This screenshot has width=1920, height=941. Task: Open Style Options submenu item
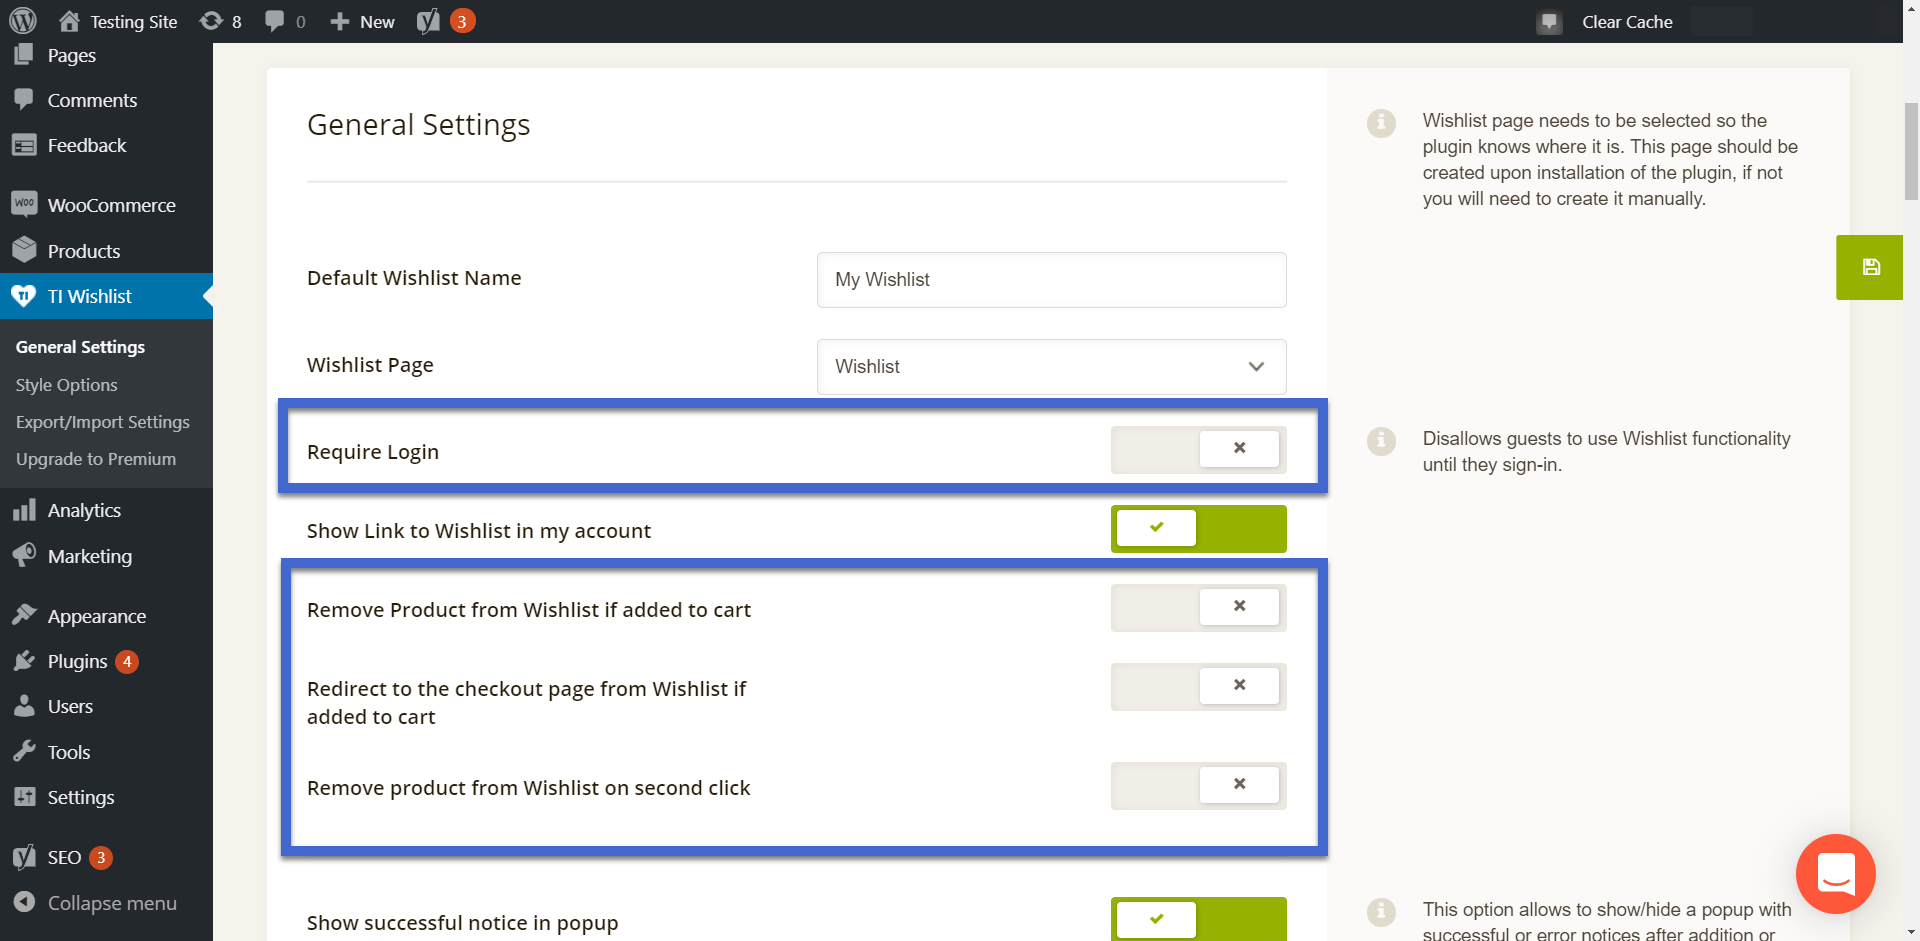(66, 385)
